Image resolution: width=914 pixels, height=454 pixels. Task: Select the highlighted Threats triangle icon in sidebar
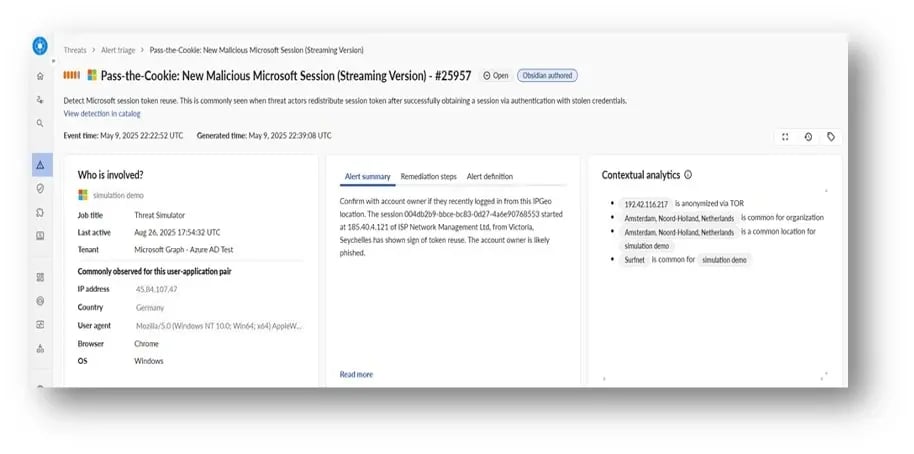point(40,165)
